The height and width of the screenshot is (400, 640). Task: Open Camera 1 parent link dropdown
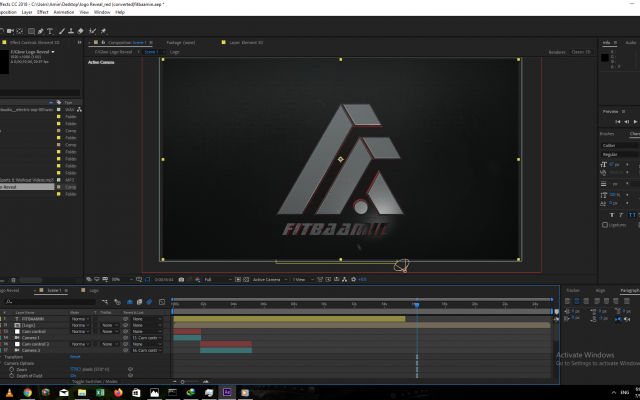click(x=147, y=338)
